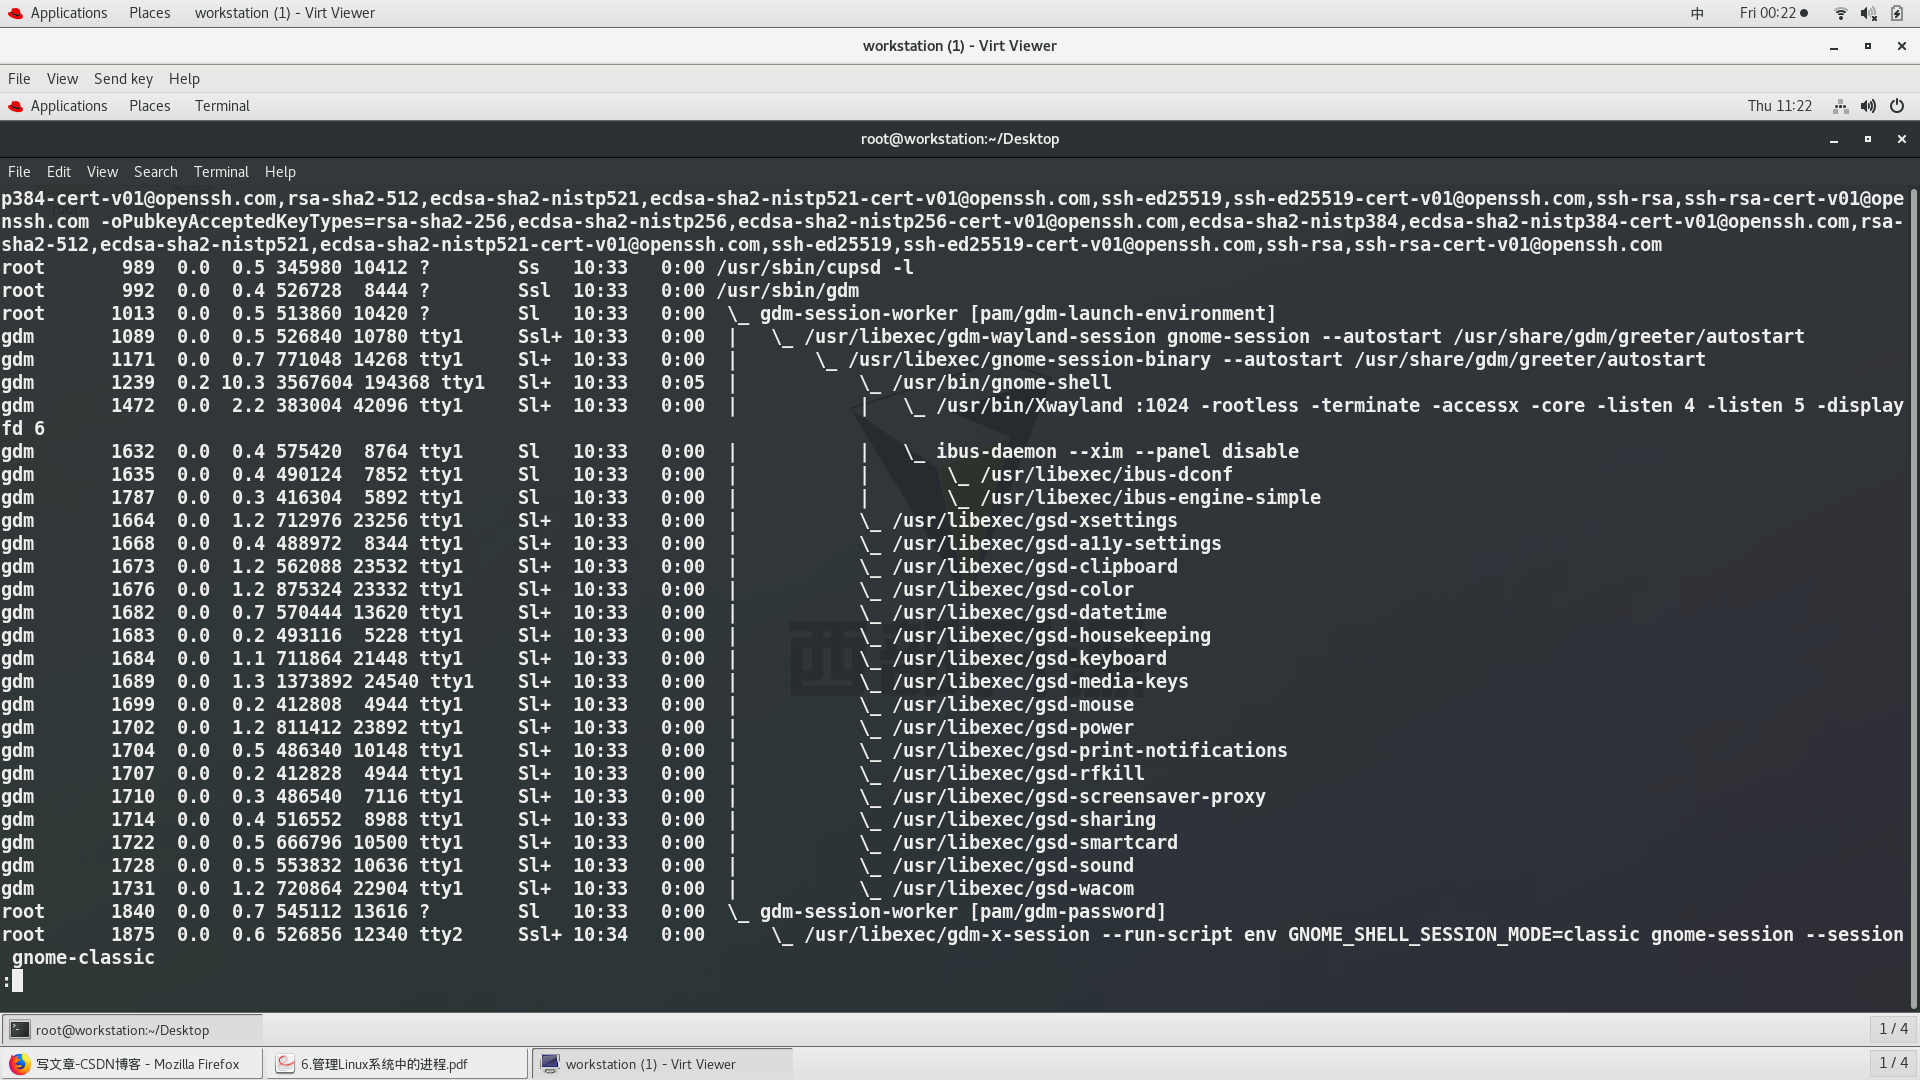Open Virt Viewer View menu
Image resolution: width=1920 pixels, height=1080 pixels.
(62, 79)
